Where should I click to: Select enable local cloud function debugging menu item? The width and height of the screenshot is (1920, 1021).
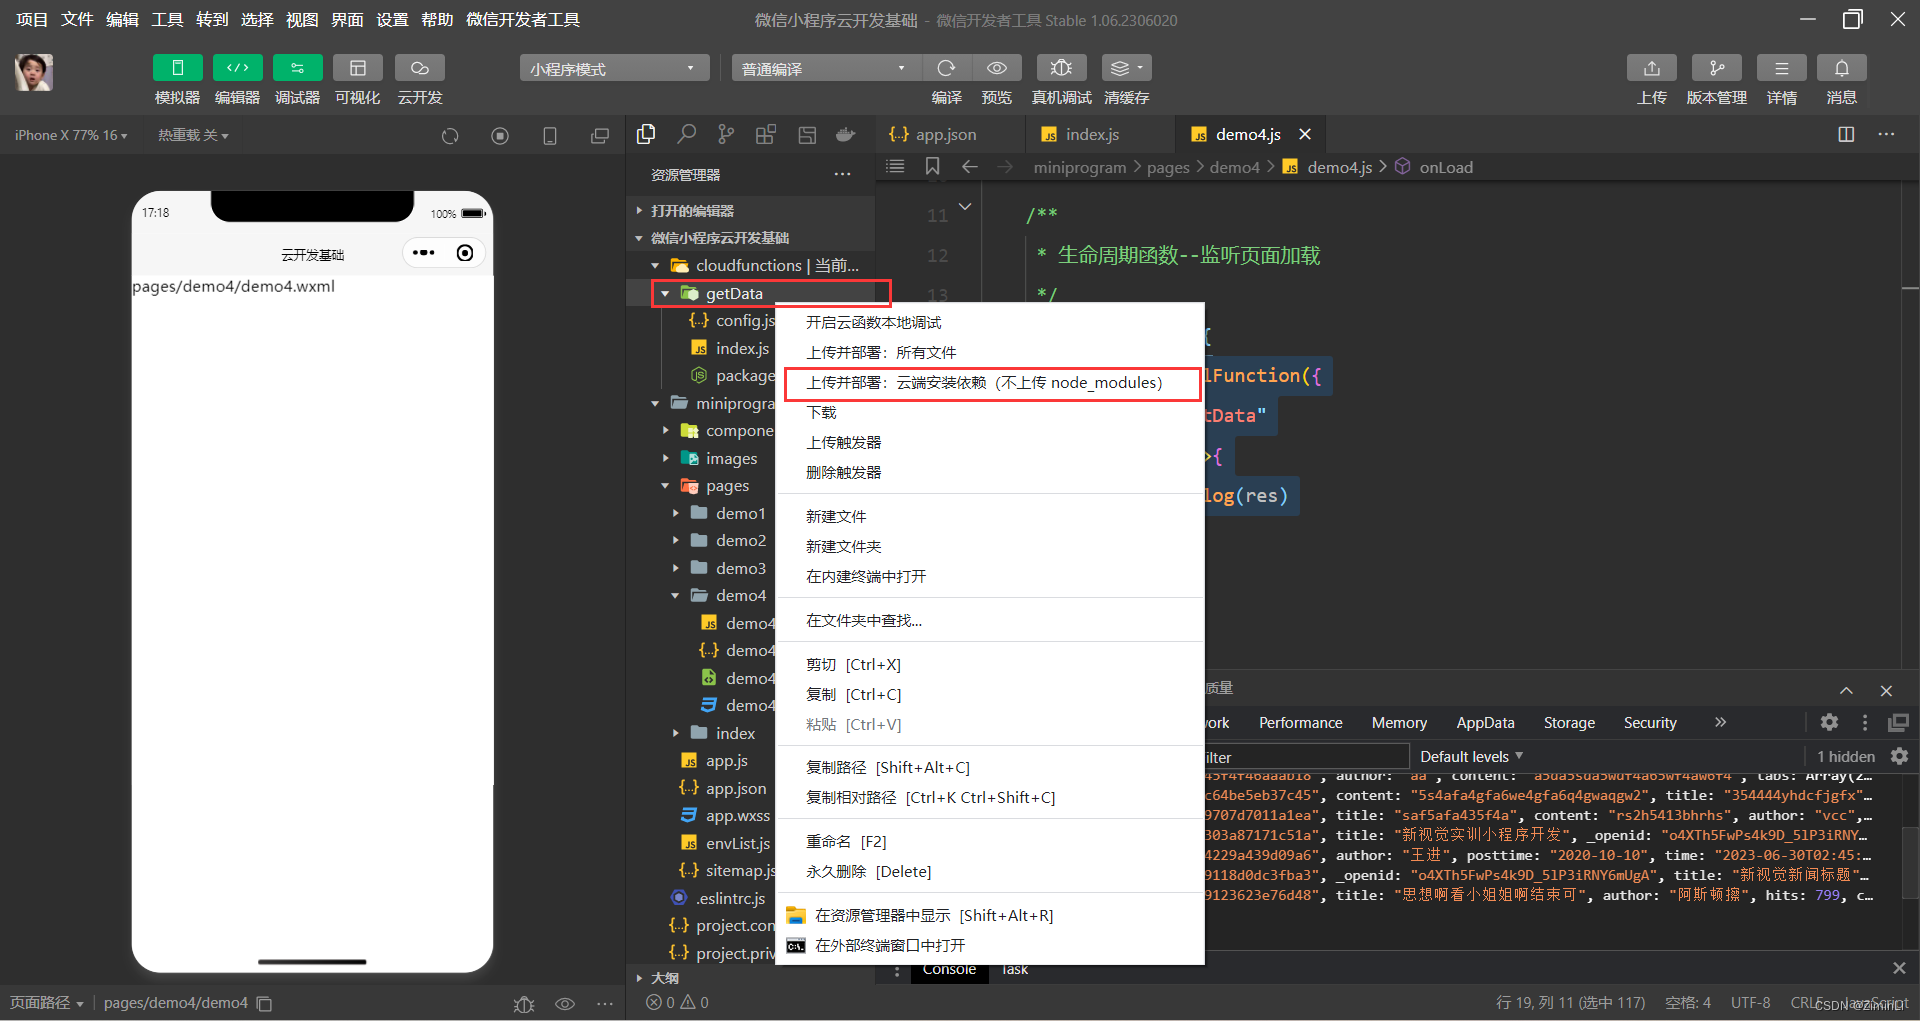(990, 322)
